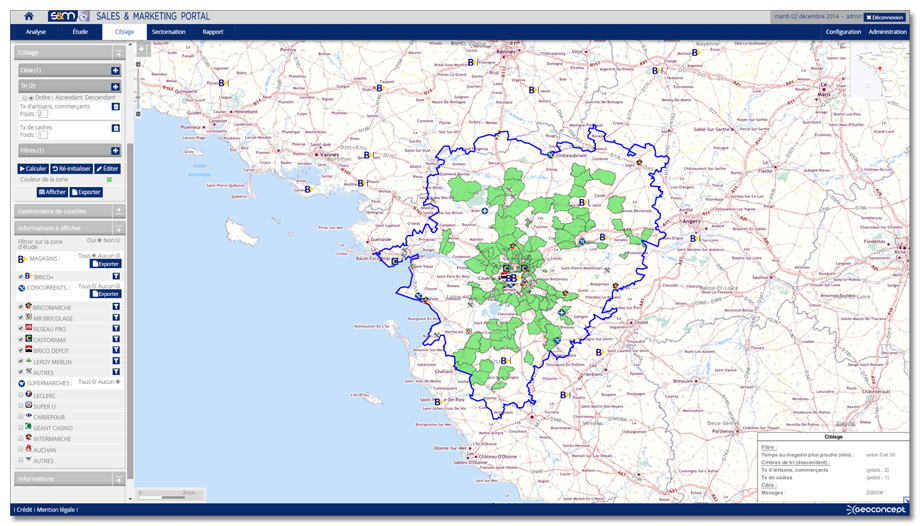Expand the bottom Informations panel
Screen dimensions: 920x526
point(119,479)
